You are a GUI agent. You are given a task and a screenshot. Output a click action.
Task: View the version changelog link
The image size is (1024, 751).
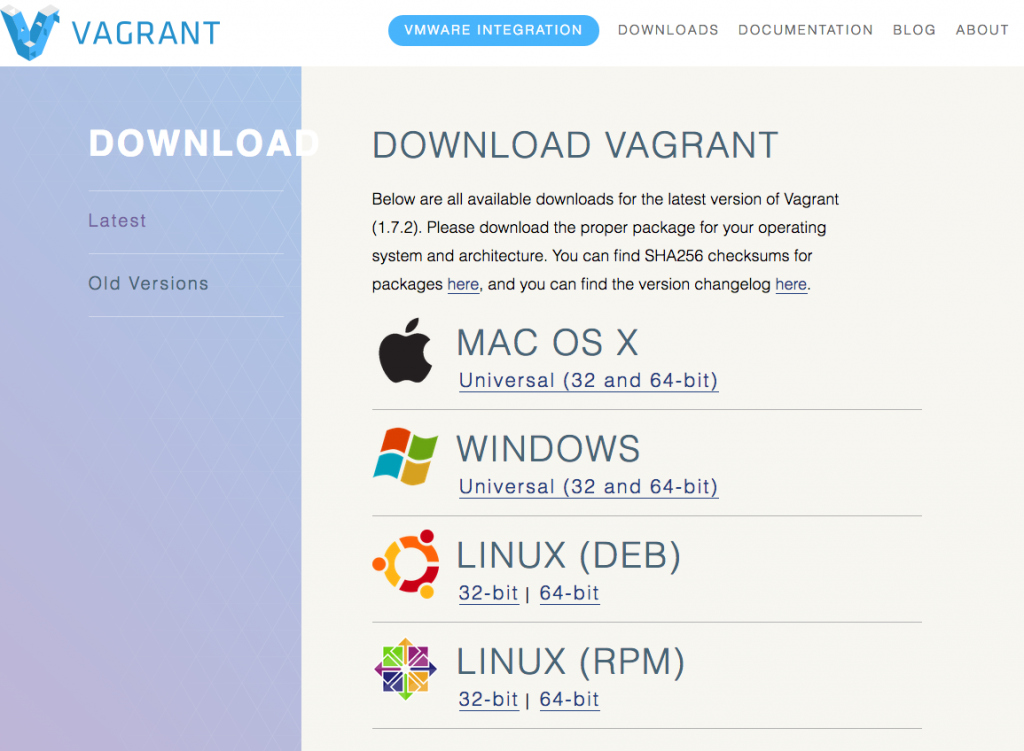(791, 284)
